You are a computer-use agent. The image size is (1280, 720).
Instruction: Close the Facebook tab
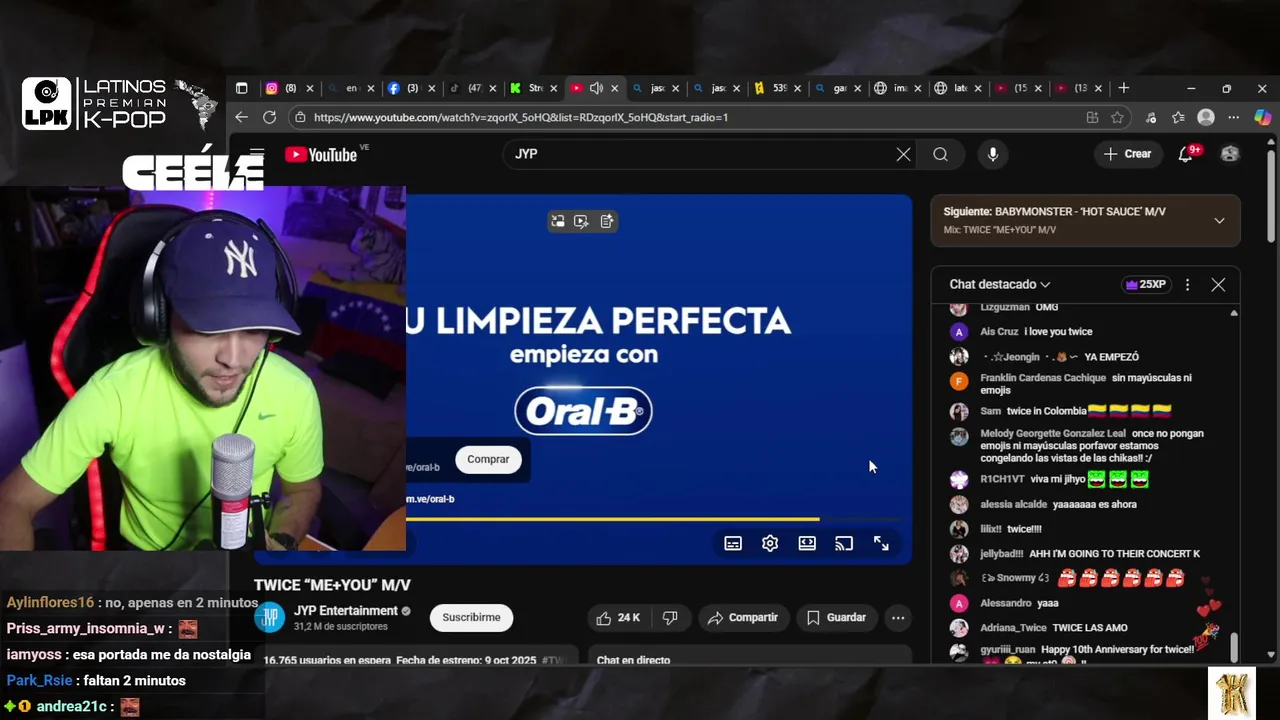[x=432, y=88]
